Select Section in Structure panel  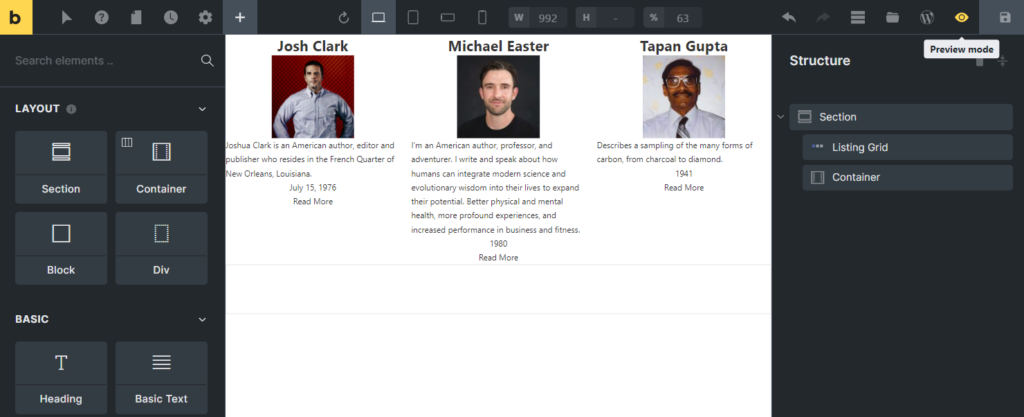[901, 117]
